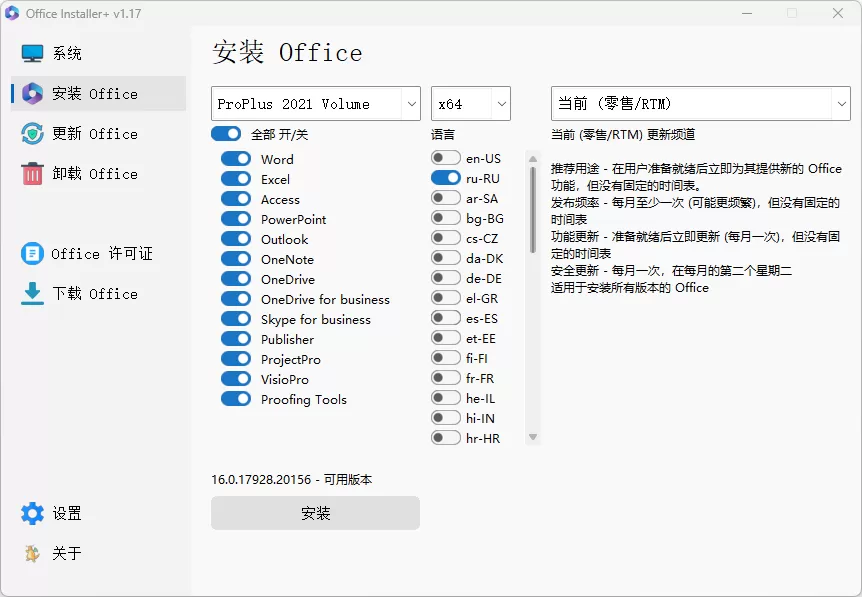
Task: Click the Office Installer+ title bar logo
Action: coord(14,13)
